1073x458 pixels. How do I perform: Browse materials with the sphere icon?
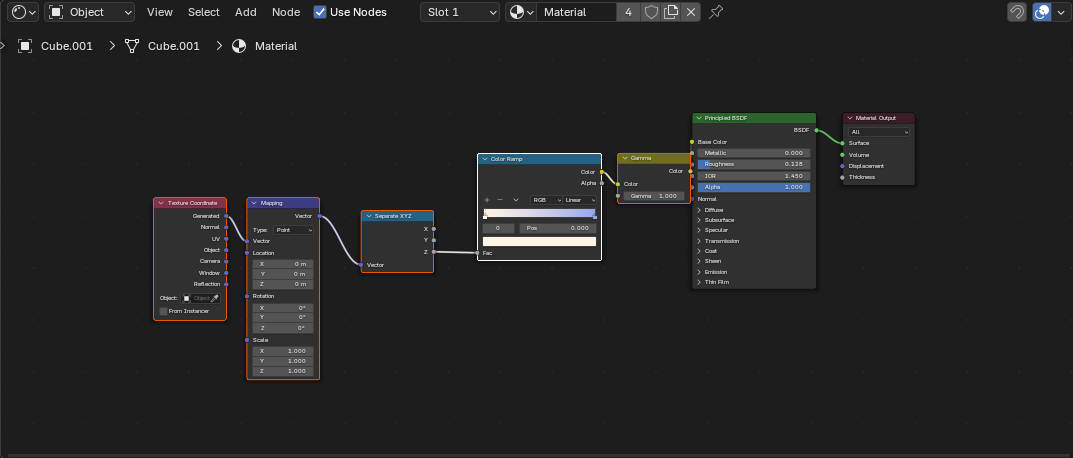521,12
